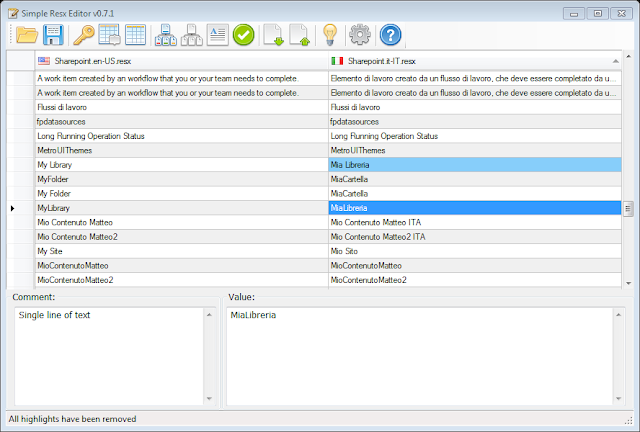
Task: Sort by Sharepoint.it-IT.resx column header
Action: 475,61
